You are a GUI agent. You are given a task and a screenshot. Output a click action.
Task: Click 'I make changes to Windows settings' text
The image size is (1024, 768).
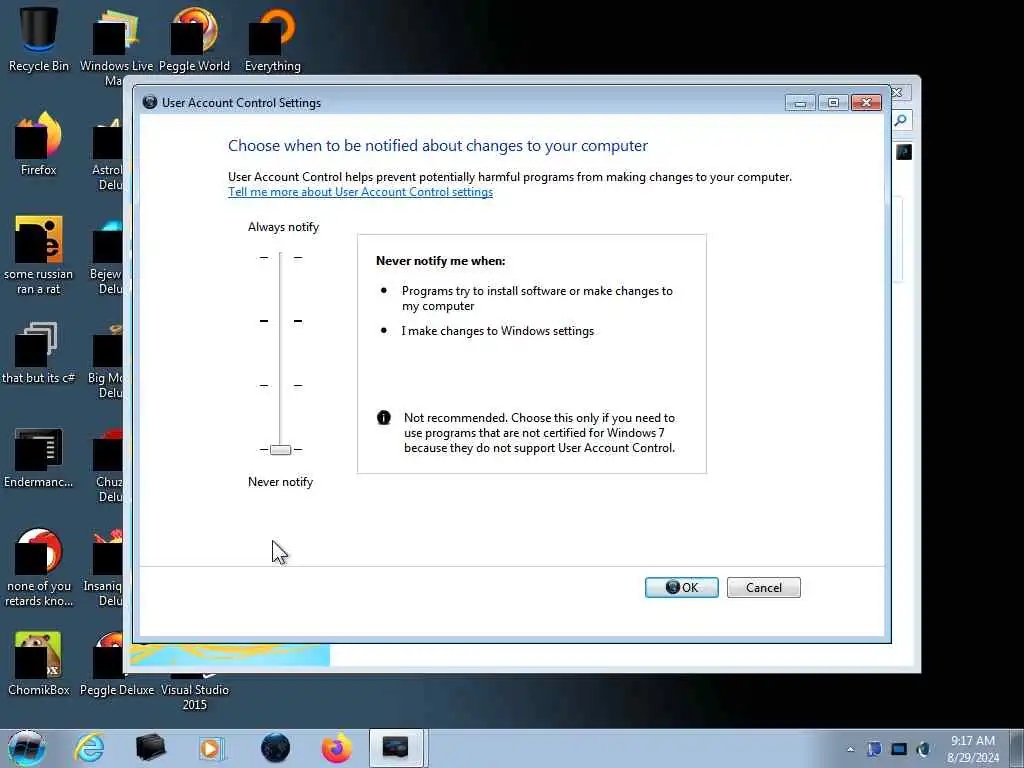pos(498,331)
